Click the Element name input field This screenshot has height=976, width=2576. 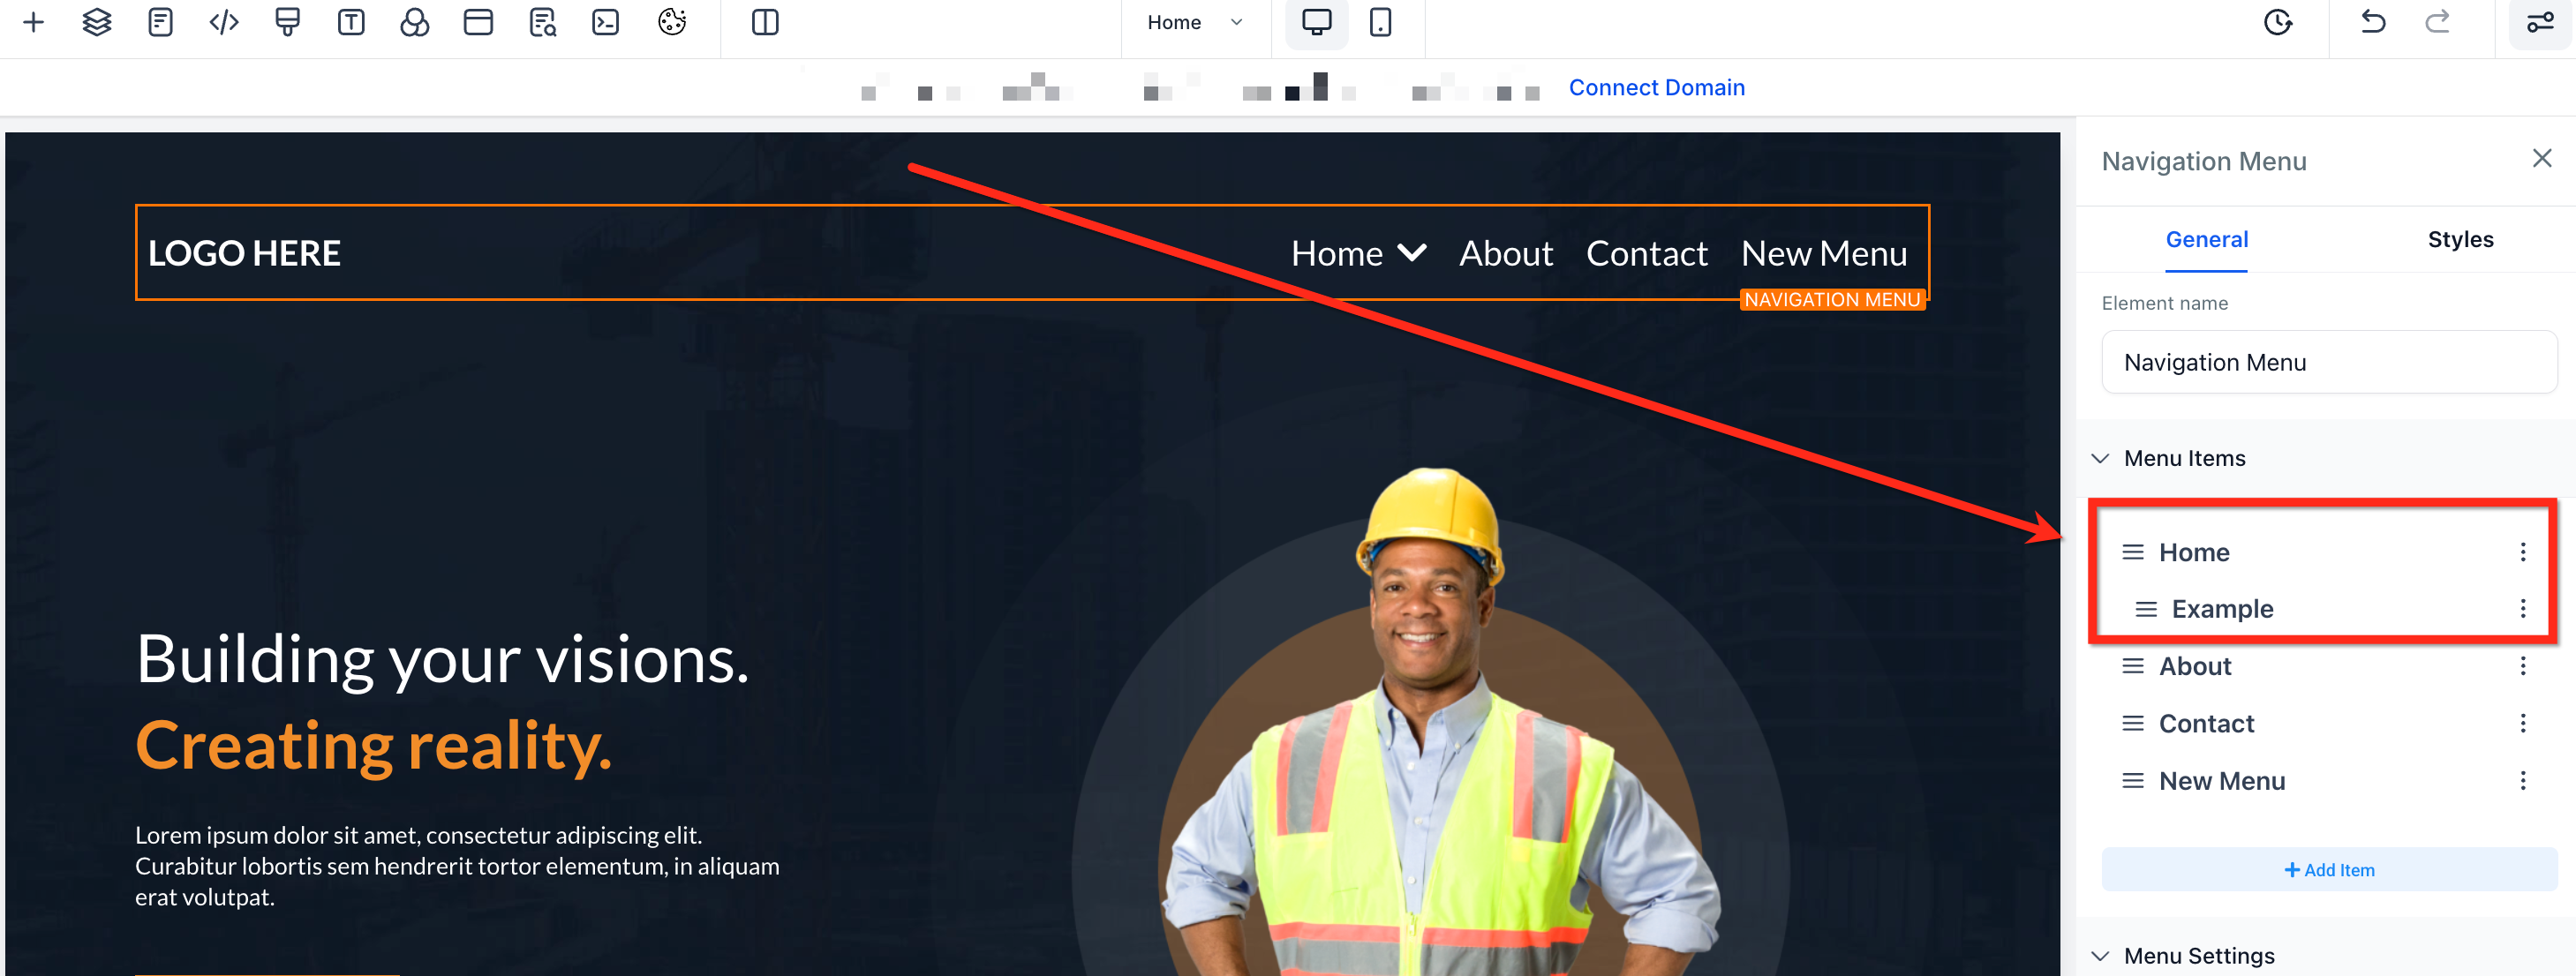[x=2329, y=362]
